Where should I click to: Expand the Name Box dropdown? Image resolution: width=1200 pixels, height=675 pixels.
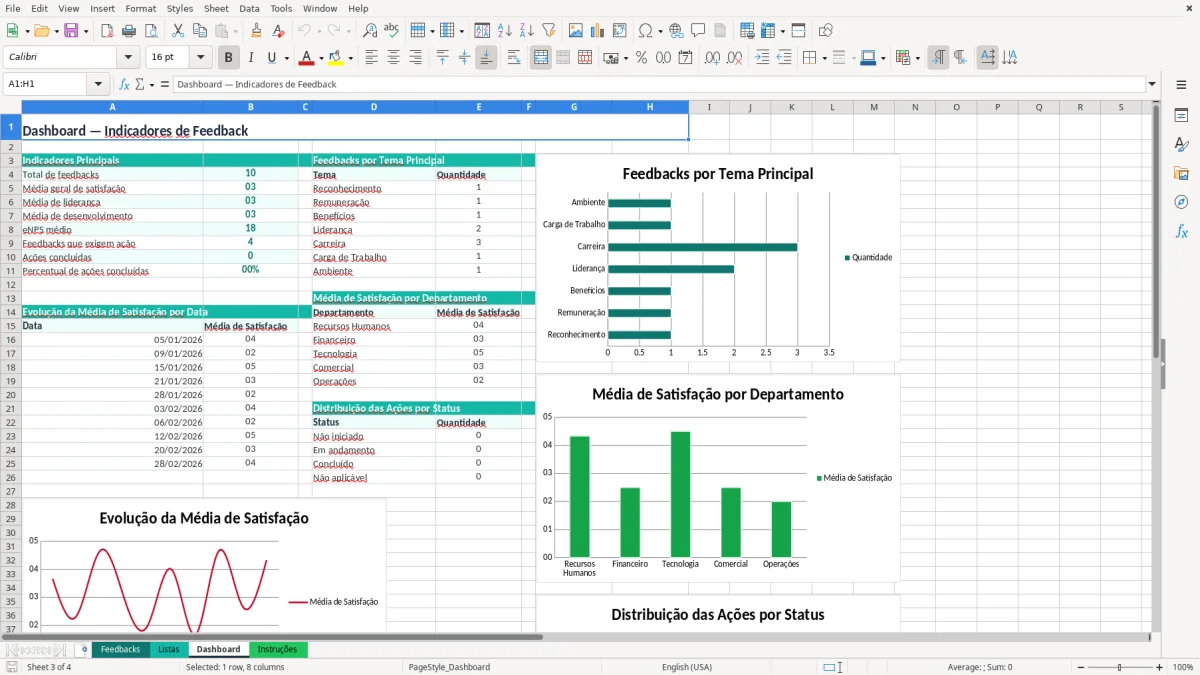coord(98,85)
